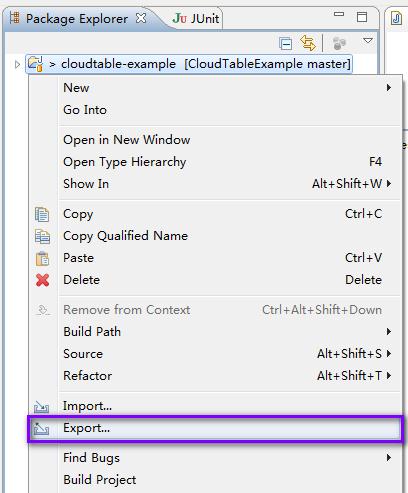Select the cloudtable-example project item

click(x=189, y=64)
